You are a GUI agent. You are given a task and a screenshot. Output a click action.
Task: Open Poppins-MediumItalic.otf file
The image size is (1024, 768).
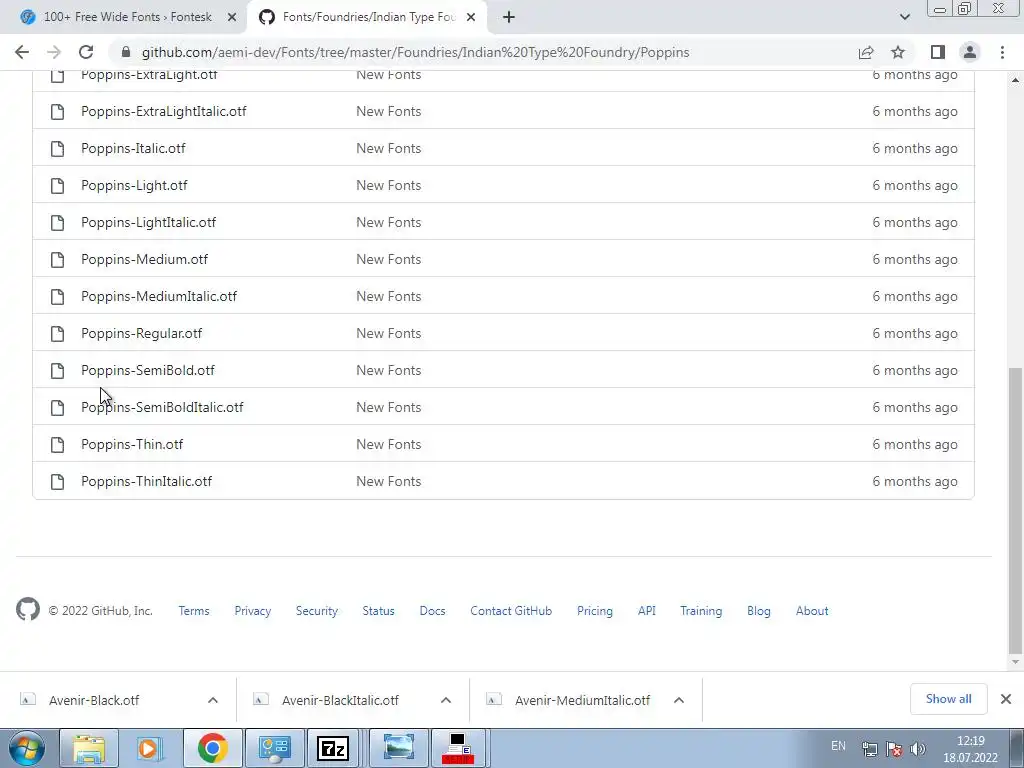159,296
